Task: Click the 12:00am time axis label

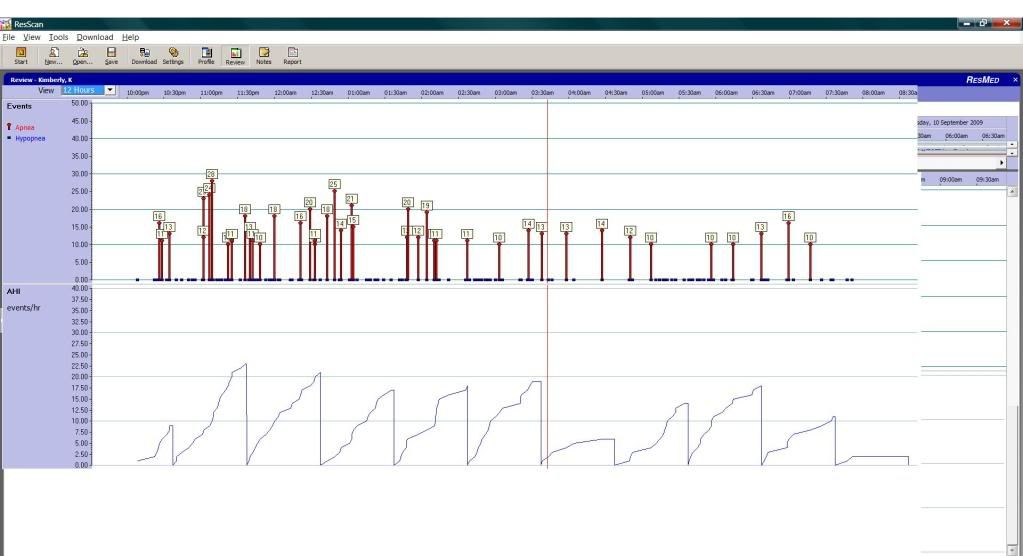Action: coord(286,92)
